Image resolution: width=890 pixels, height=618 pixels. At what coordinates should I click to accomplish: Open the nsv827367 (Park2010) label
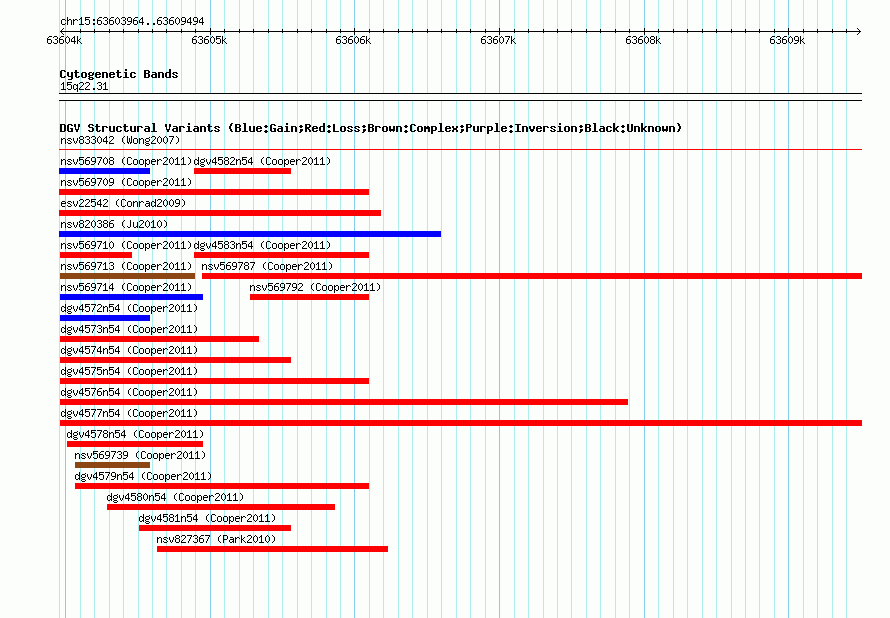tap(216, 539)
